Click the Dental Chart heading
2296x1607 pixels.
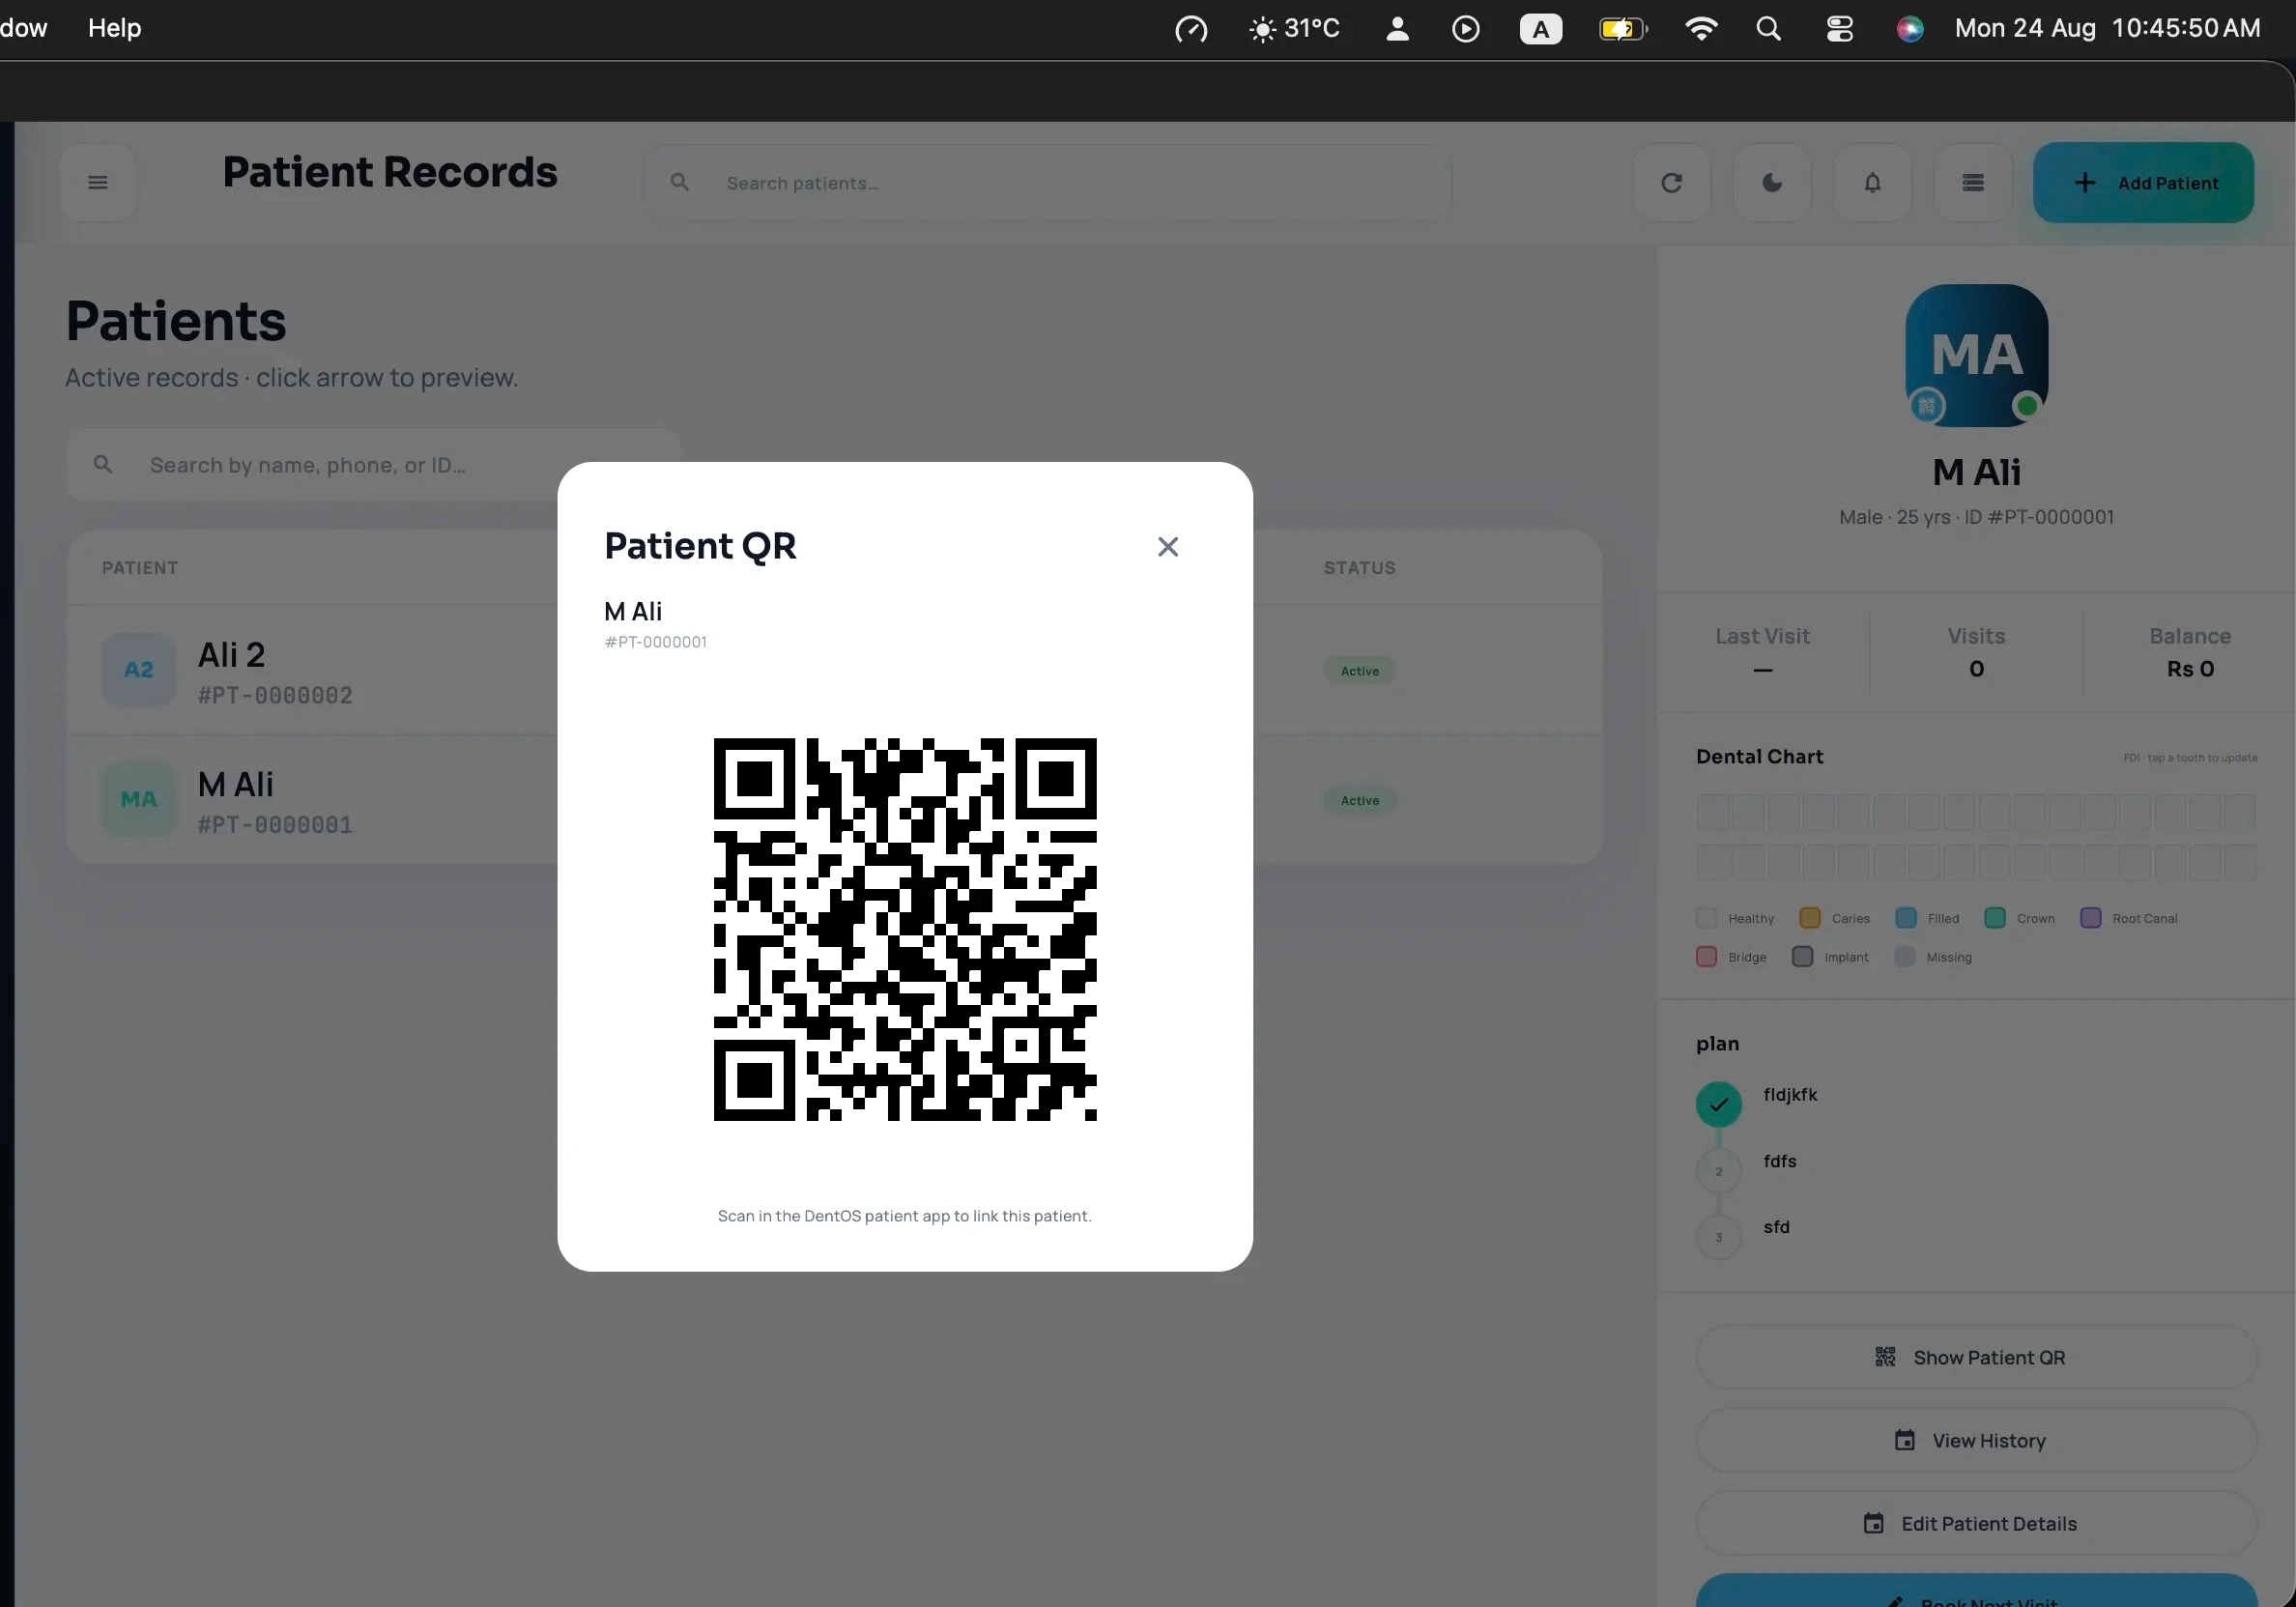(1759, 757)
